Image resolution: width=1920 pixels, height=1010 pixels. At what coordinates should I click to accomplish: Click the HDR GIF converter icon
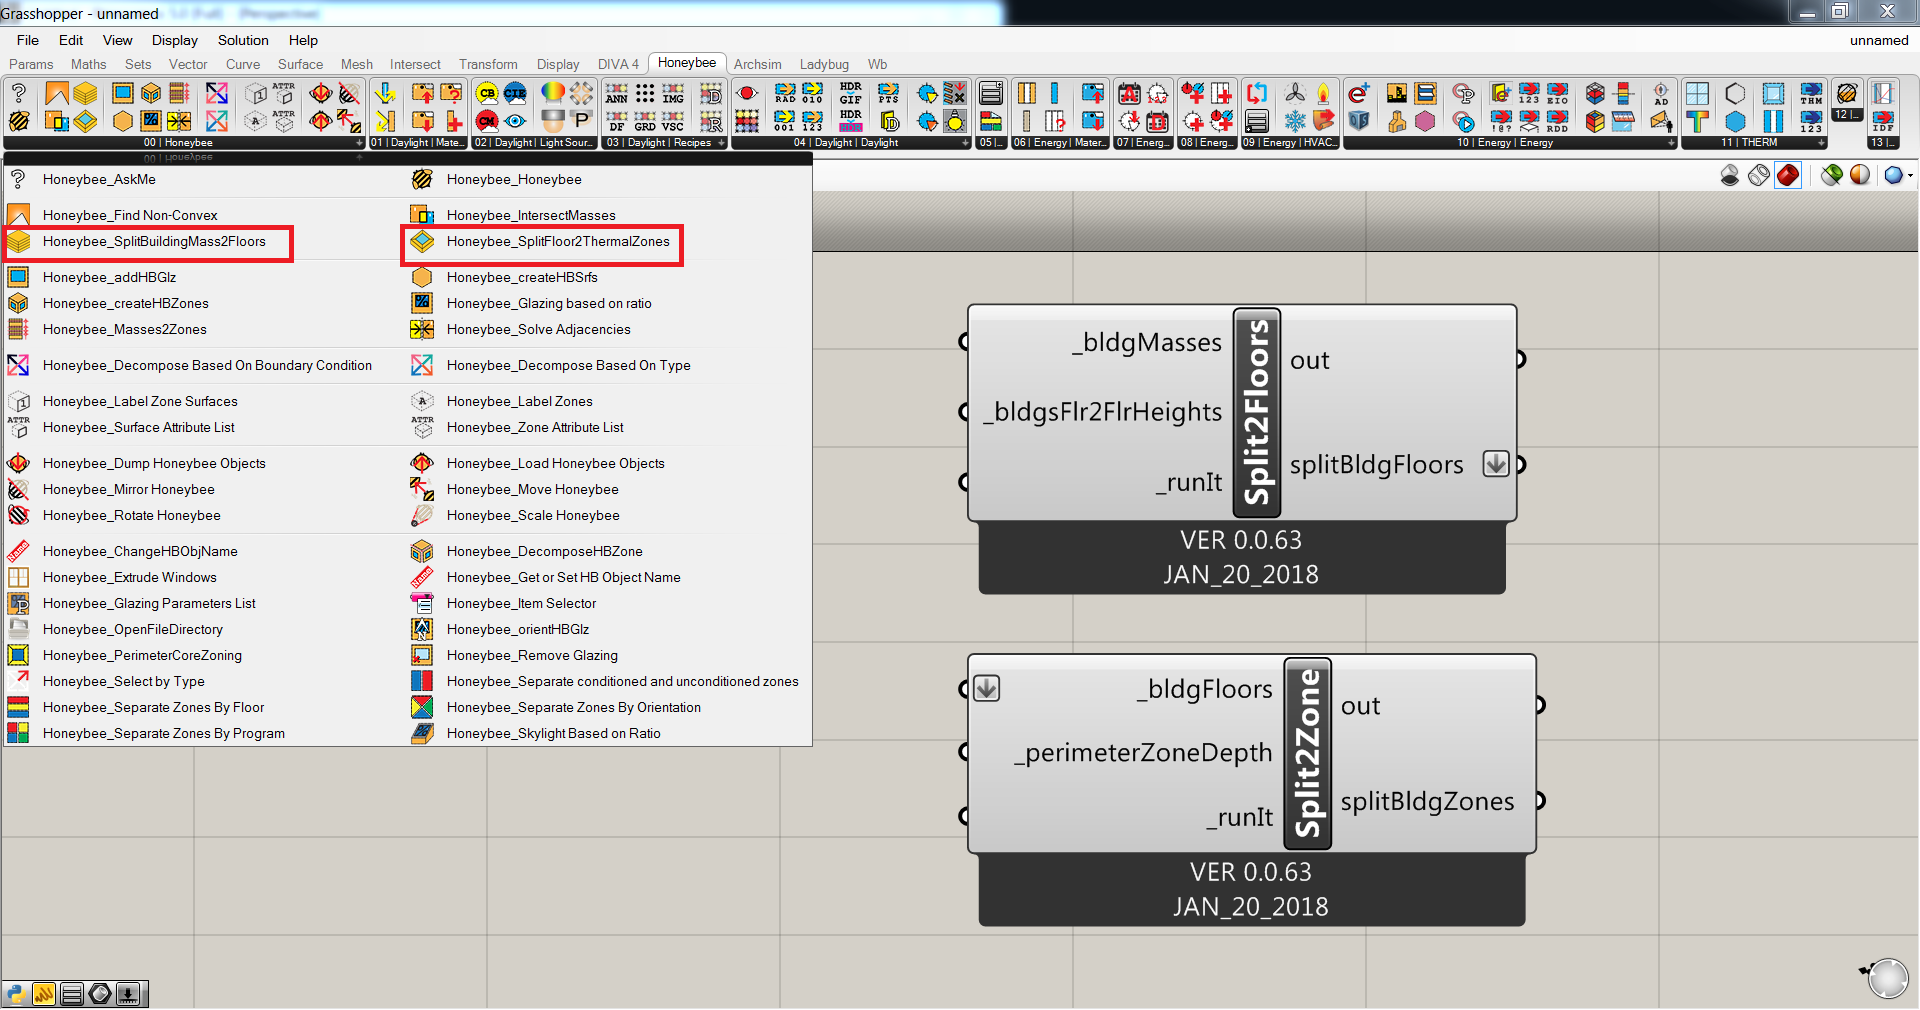(851, 93)
